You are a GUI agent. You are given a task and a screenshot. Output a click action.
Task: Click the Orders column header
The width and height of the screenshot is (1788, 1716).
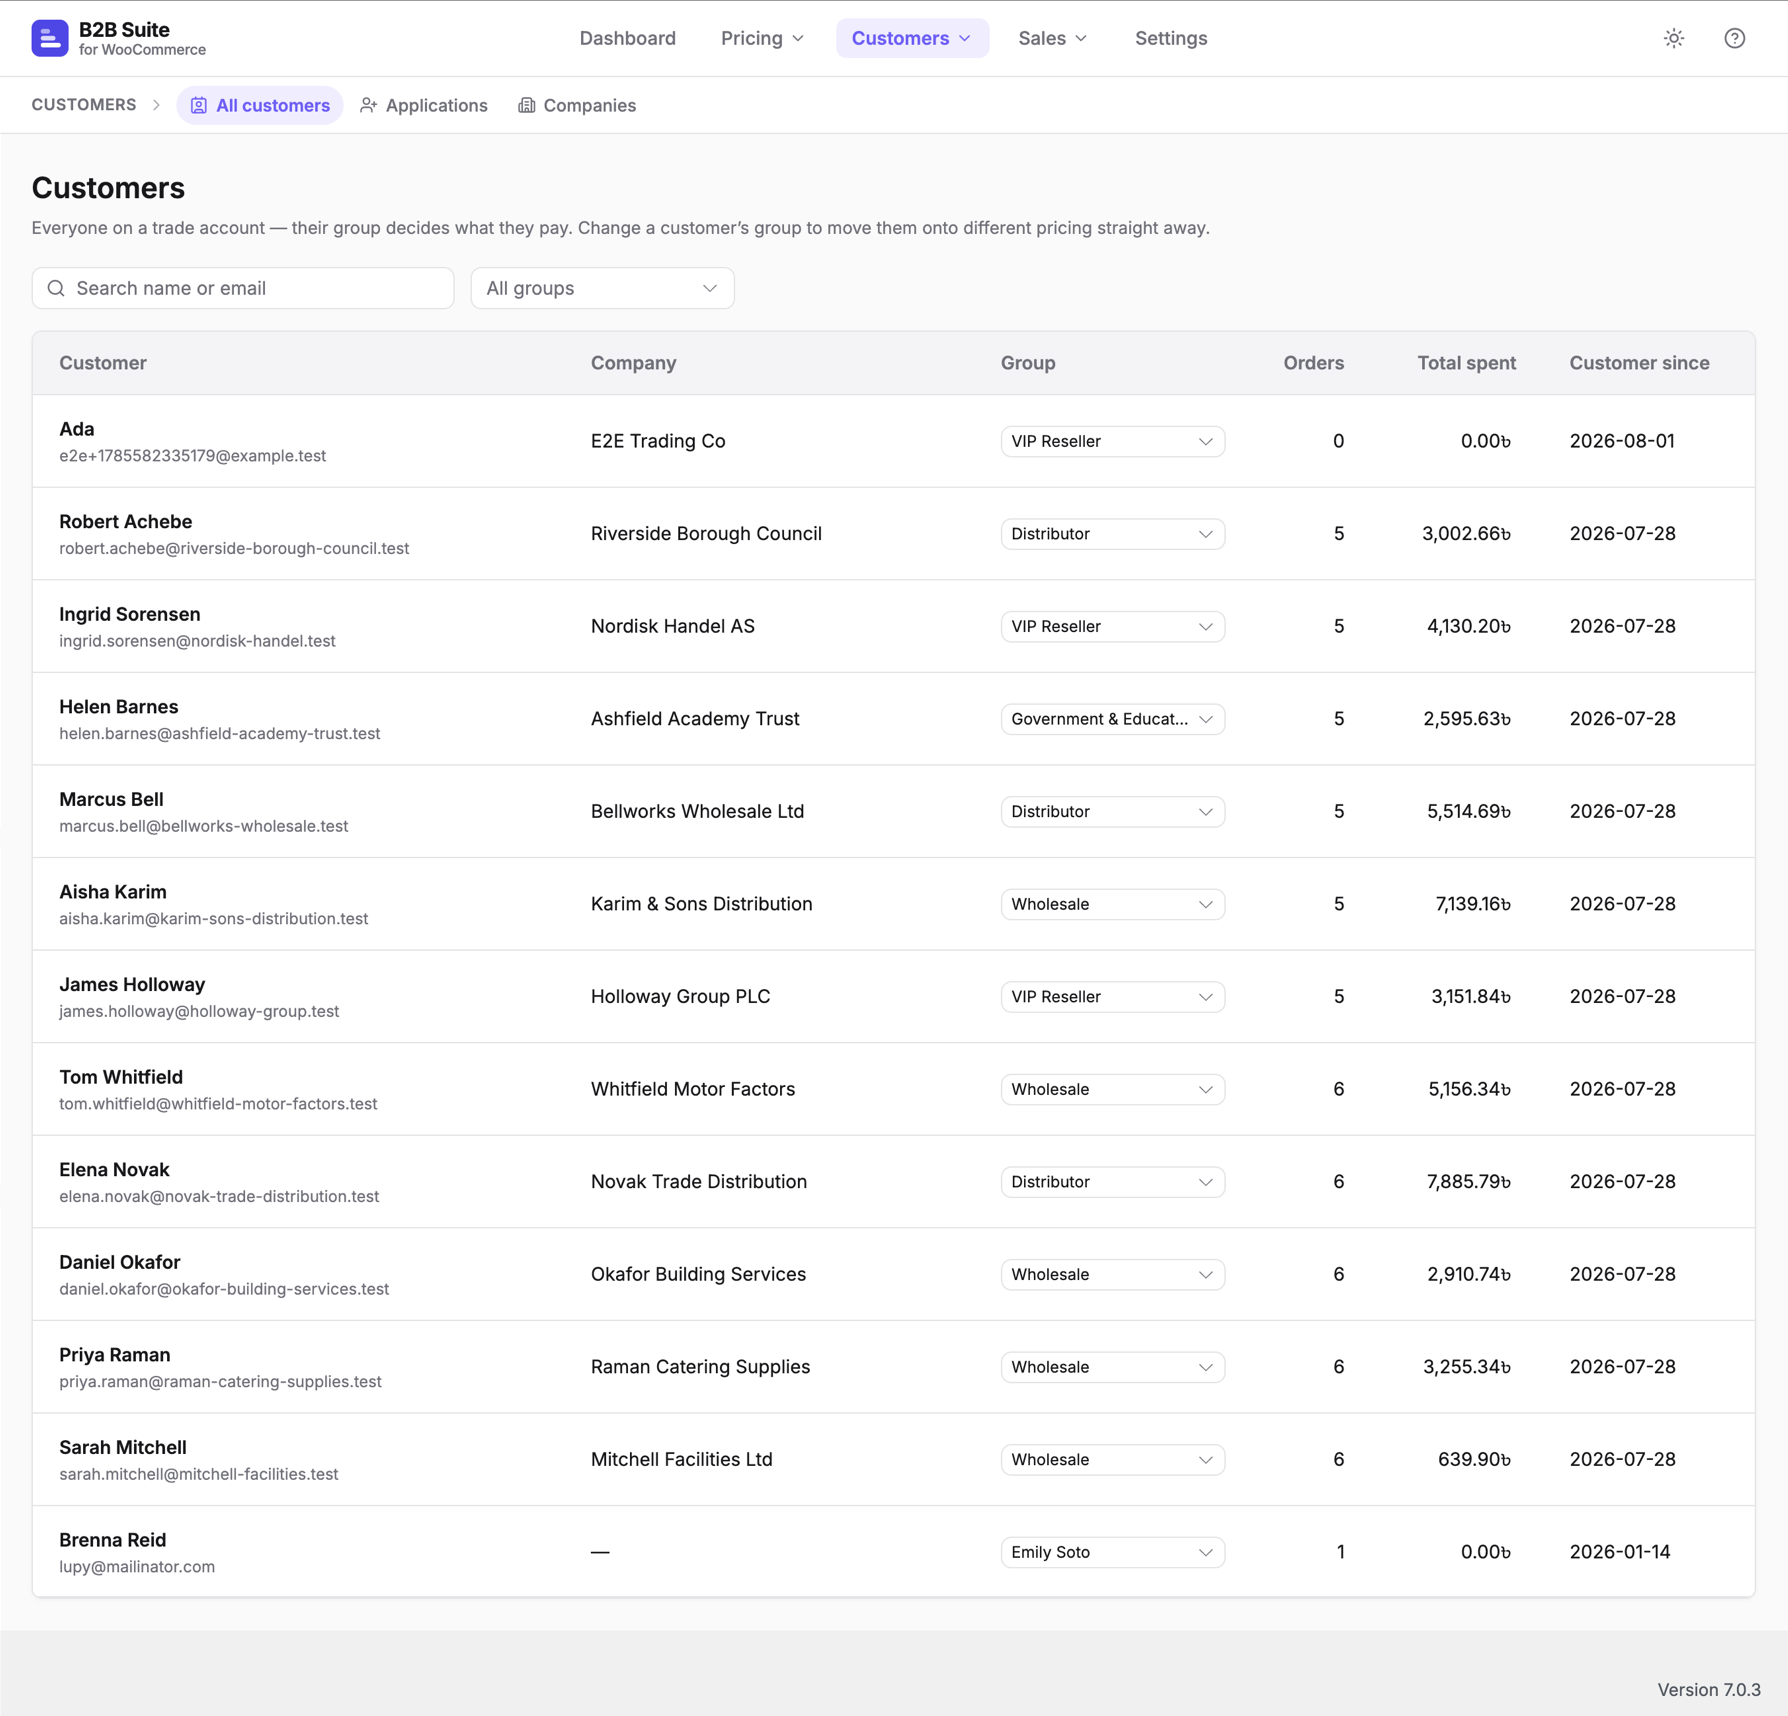pyautogui.click(x=1313, y=363)
